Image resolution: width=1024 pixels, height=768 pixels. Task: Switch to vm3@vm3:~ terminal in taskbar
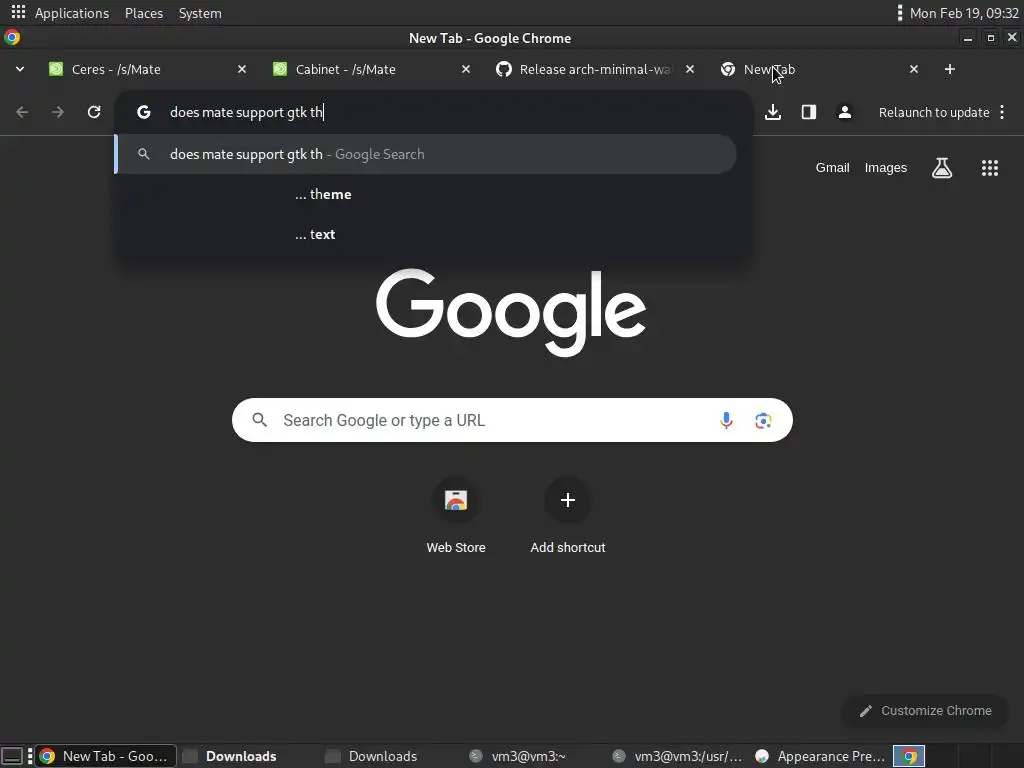pos(517,756)
